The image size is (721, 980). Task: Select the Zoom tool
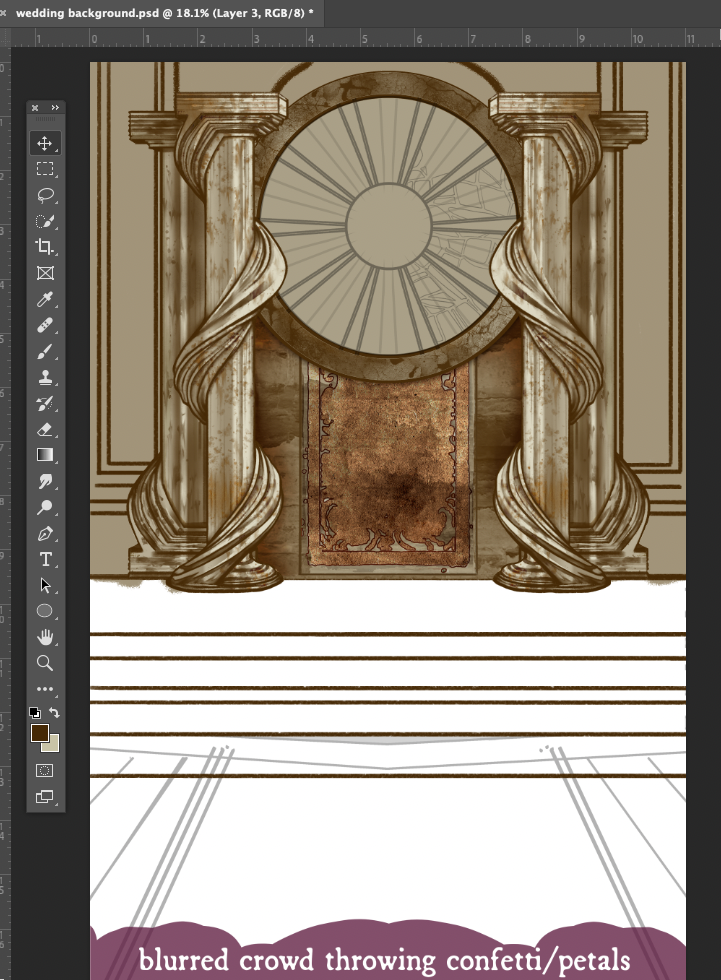pos(45,662)
